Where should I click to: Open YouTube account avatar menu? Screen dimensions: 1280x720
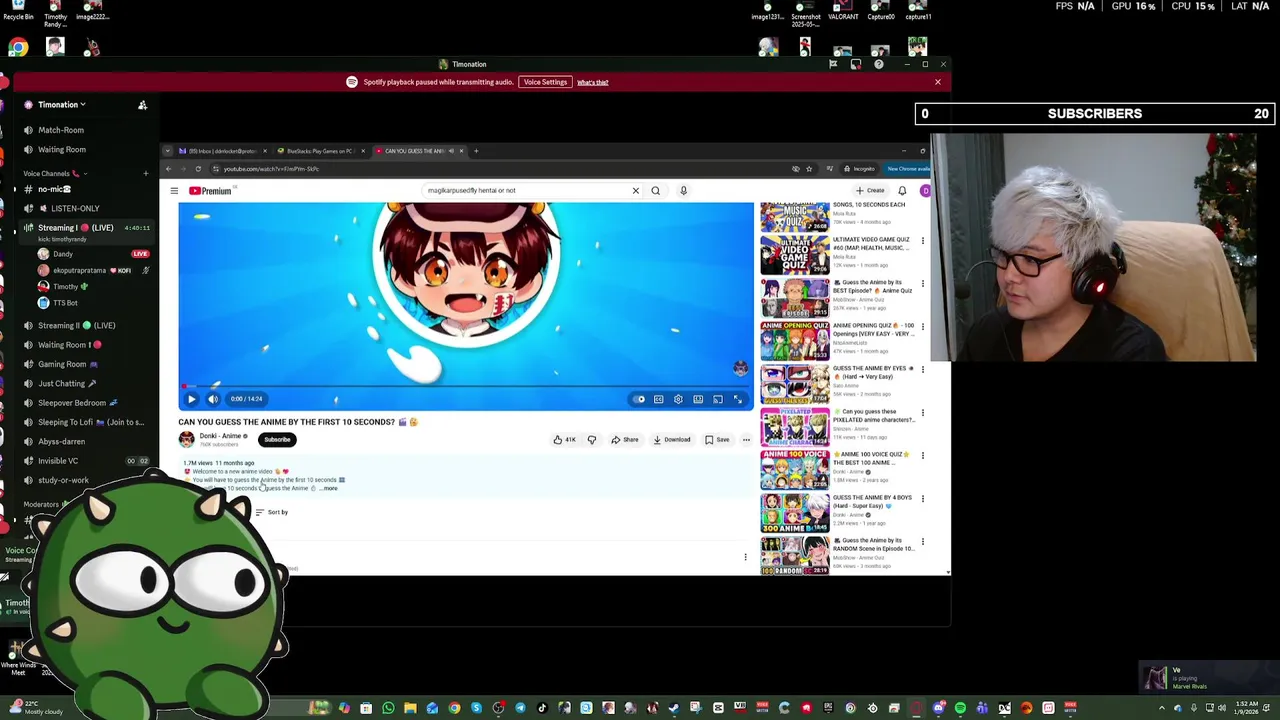[x=925, y=190]
